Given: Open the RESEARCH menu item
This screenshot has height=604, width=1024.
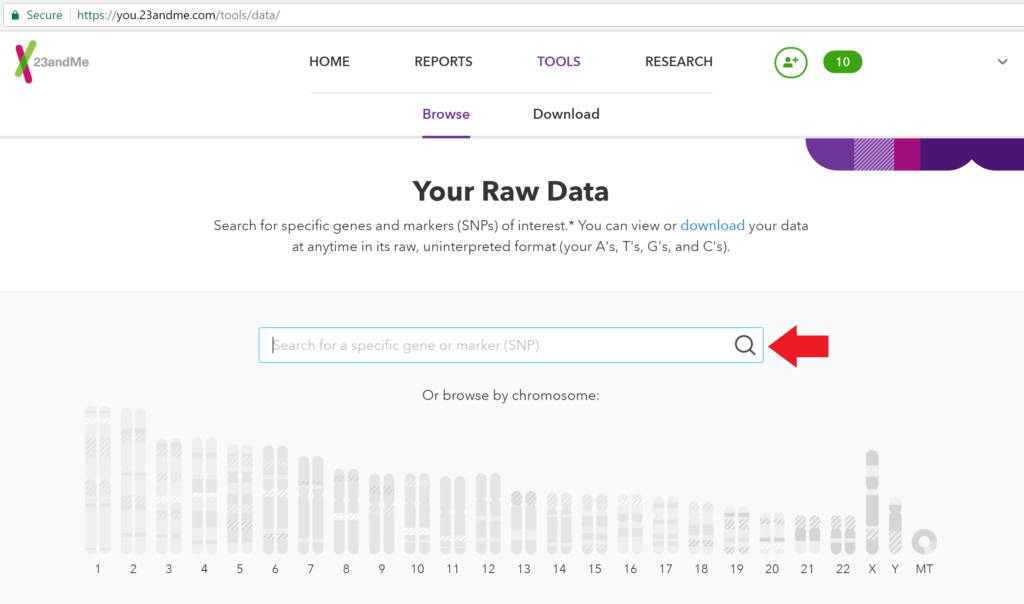Looking at the screenshot, I should tap(679, 61).
